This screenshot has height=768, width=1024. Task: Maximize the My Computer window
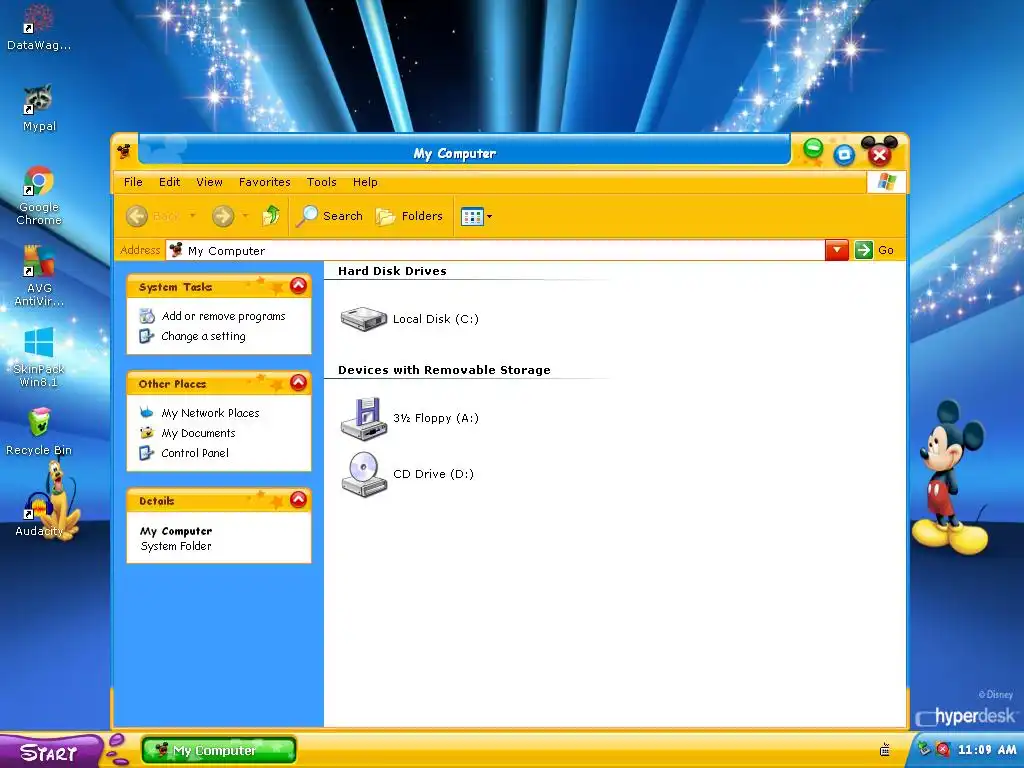844,155
